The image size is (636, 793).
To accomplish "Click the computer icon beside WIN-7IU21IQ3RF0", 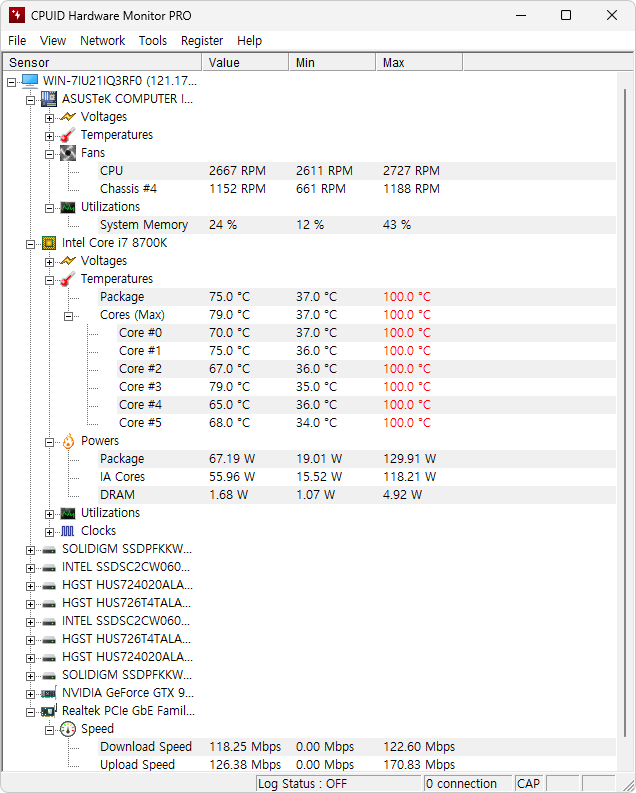I will coord(30,81).
